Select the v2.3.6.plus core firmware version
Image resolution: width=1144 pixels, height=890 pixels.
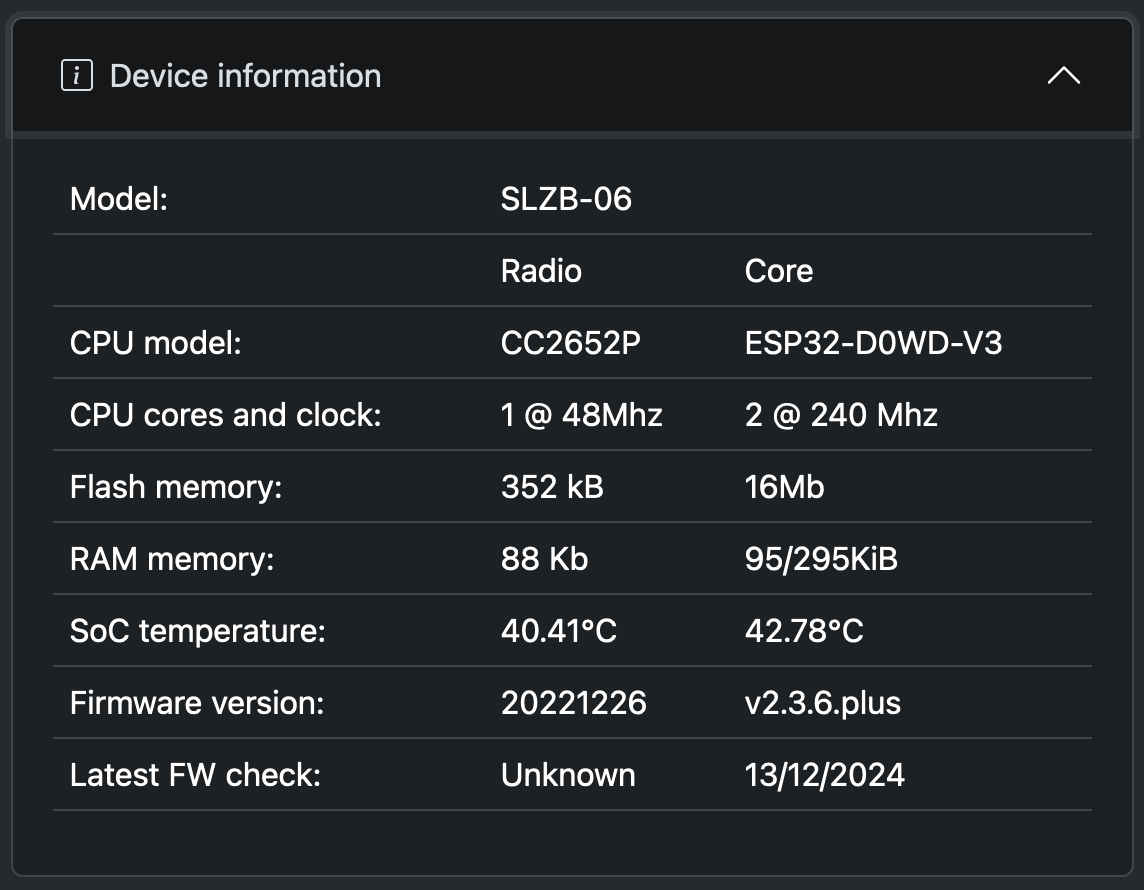822,703
